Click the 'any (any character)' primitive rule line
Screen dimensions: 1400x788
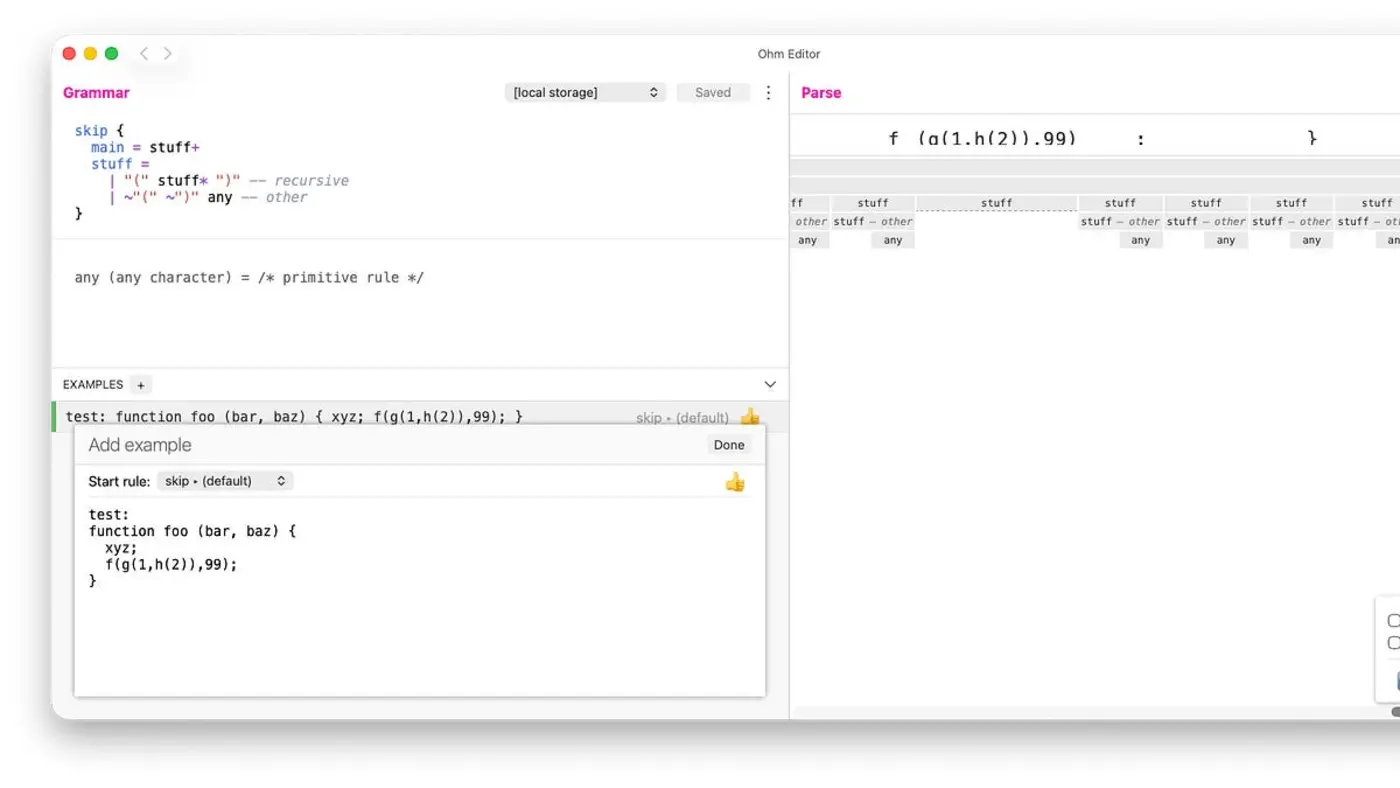click(249, 277)
